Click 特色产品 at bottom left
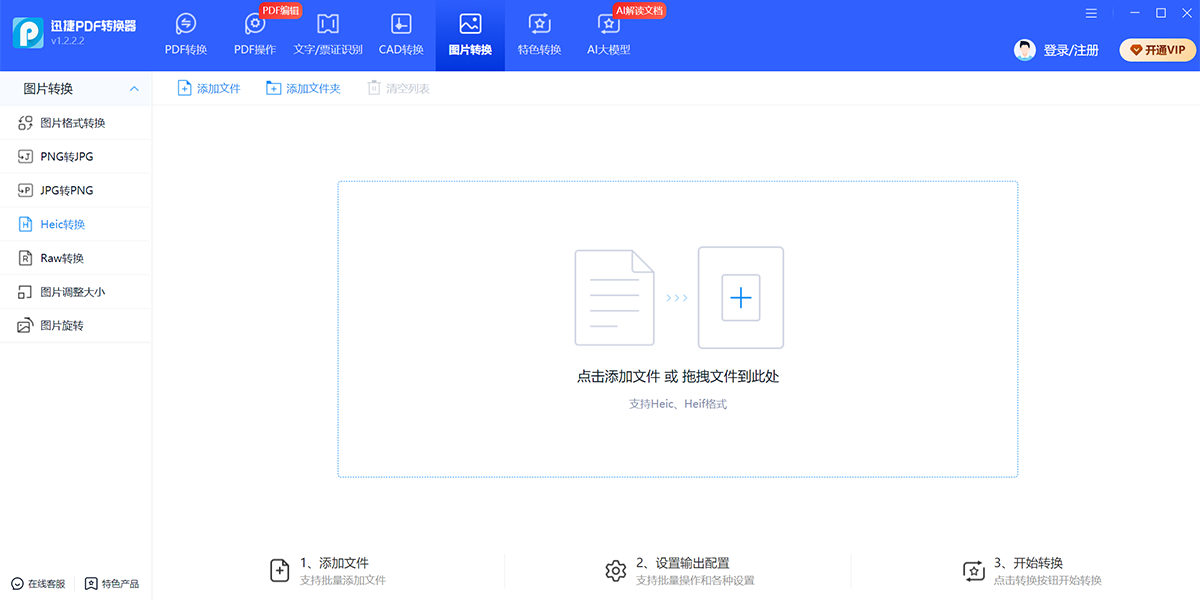The width and height of the screenshot is (1200, 600). (x=112, y=583)
